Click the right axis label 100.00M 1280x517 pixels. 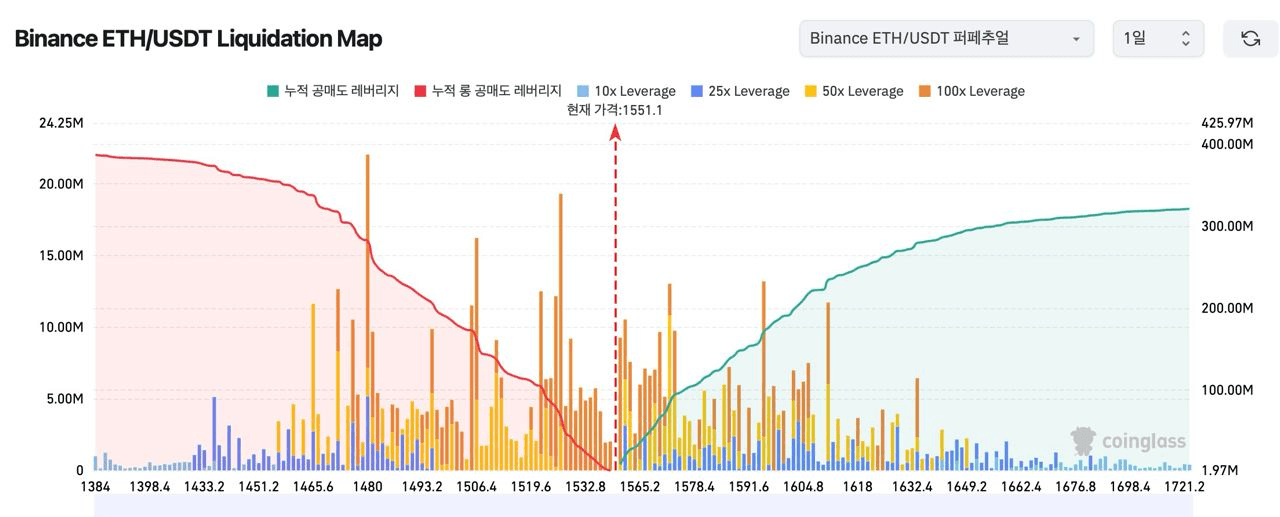pos(1227,390)
